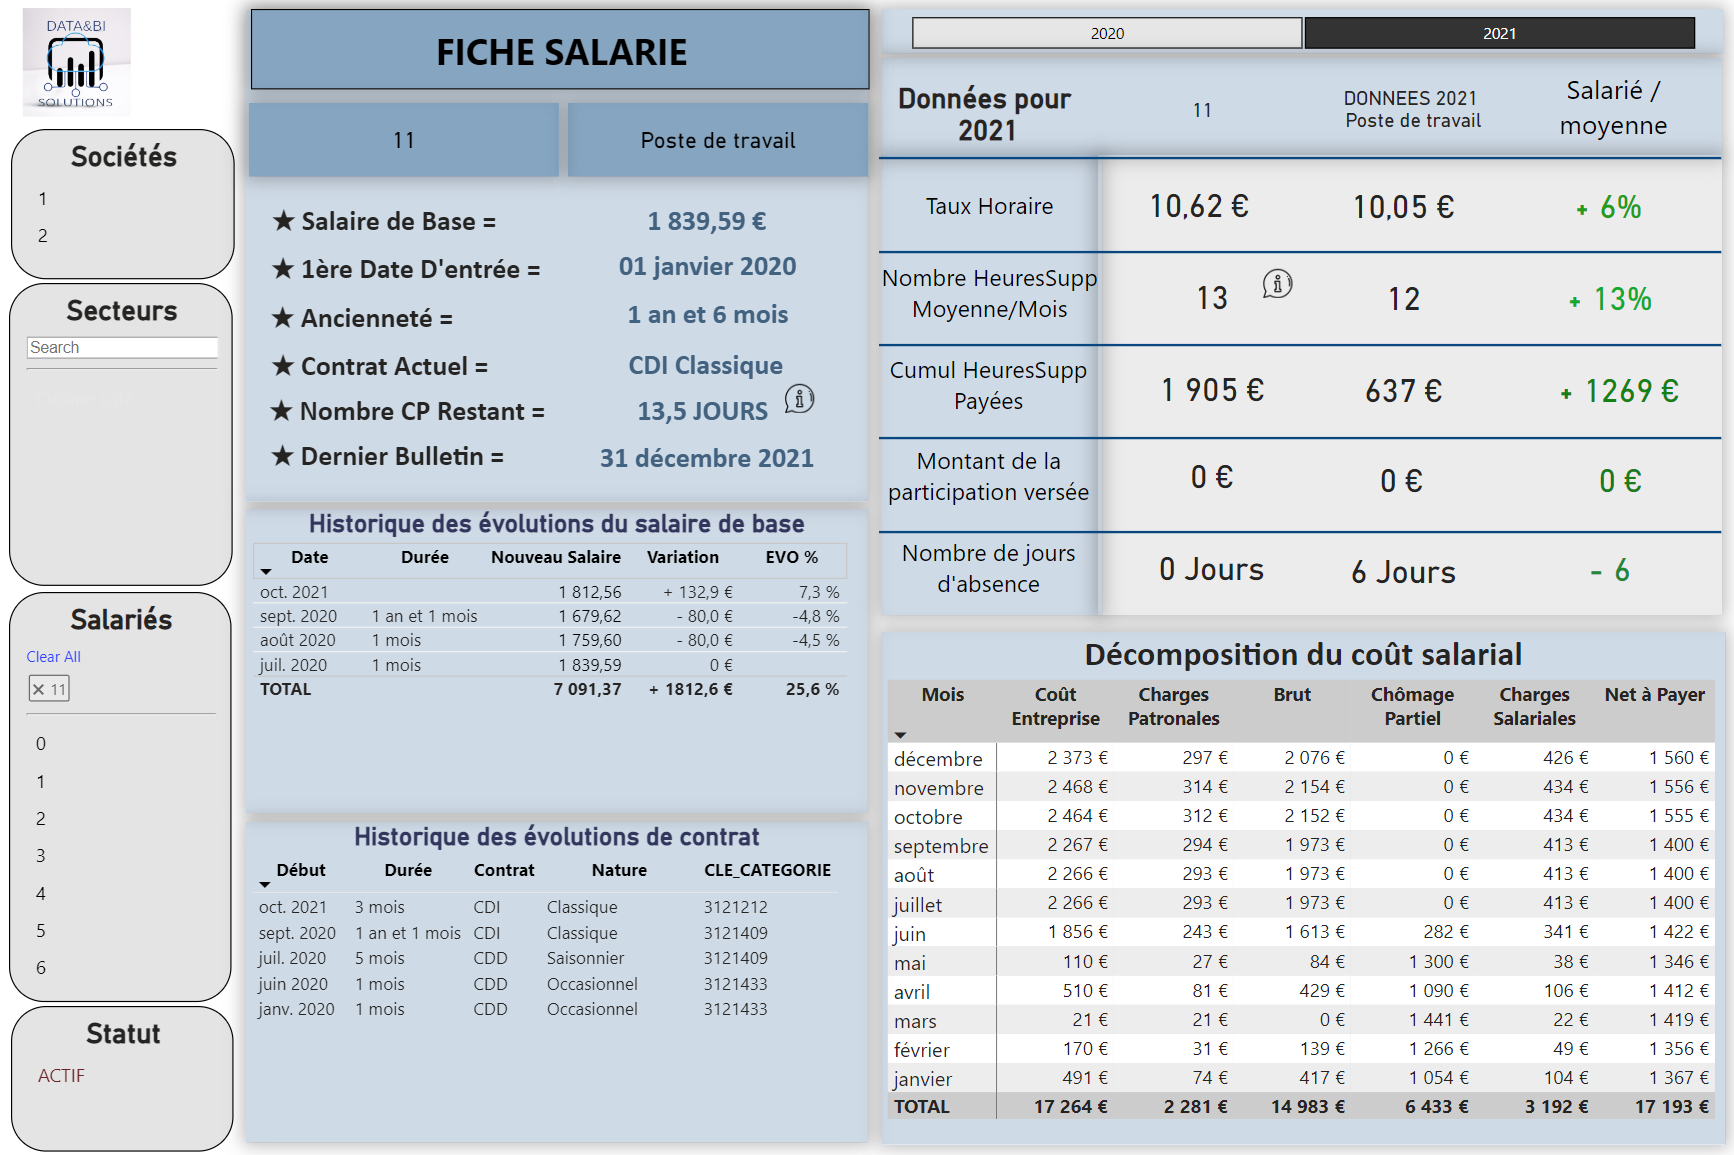The width and height of the screenshot is (1734, 1155).
Task: Open the tooltip info icon beside 13,5 JOURS
Action: coord(799,401)
